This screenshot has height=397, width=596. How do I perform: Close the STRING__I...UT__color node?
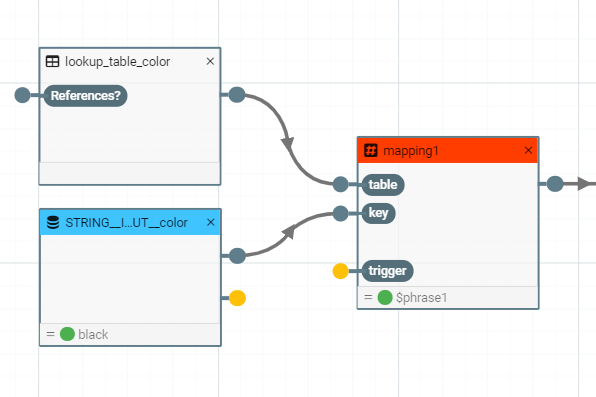(x=211, y=222)
